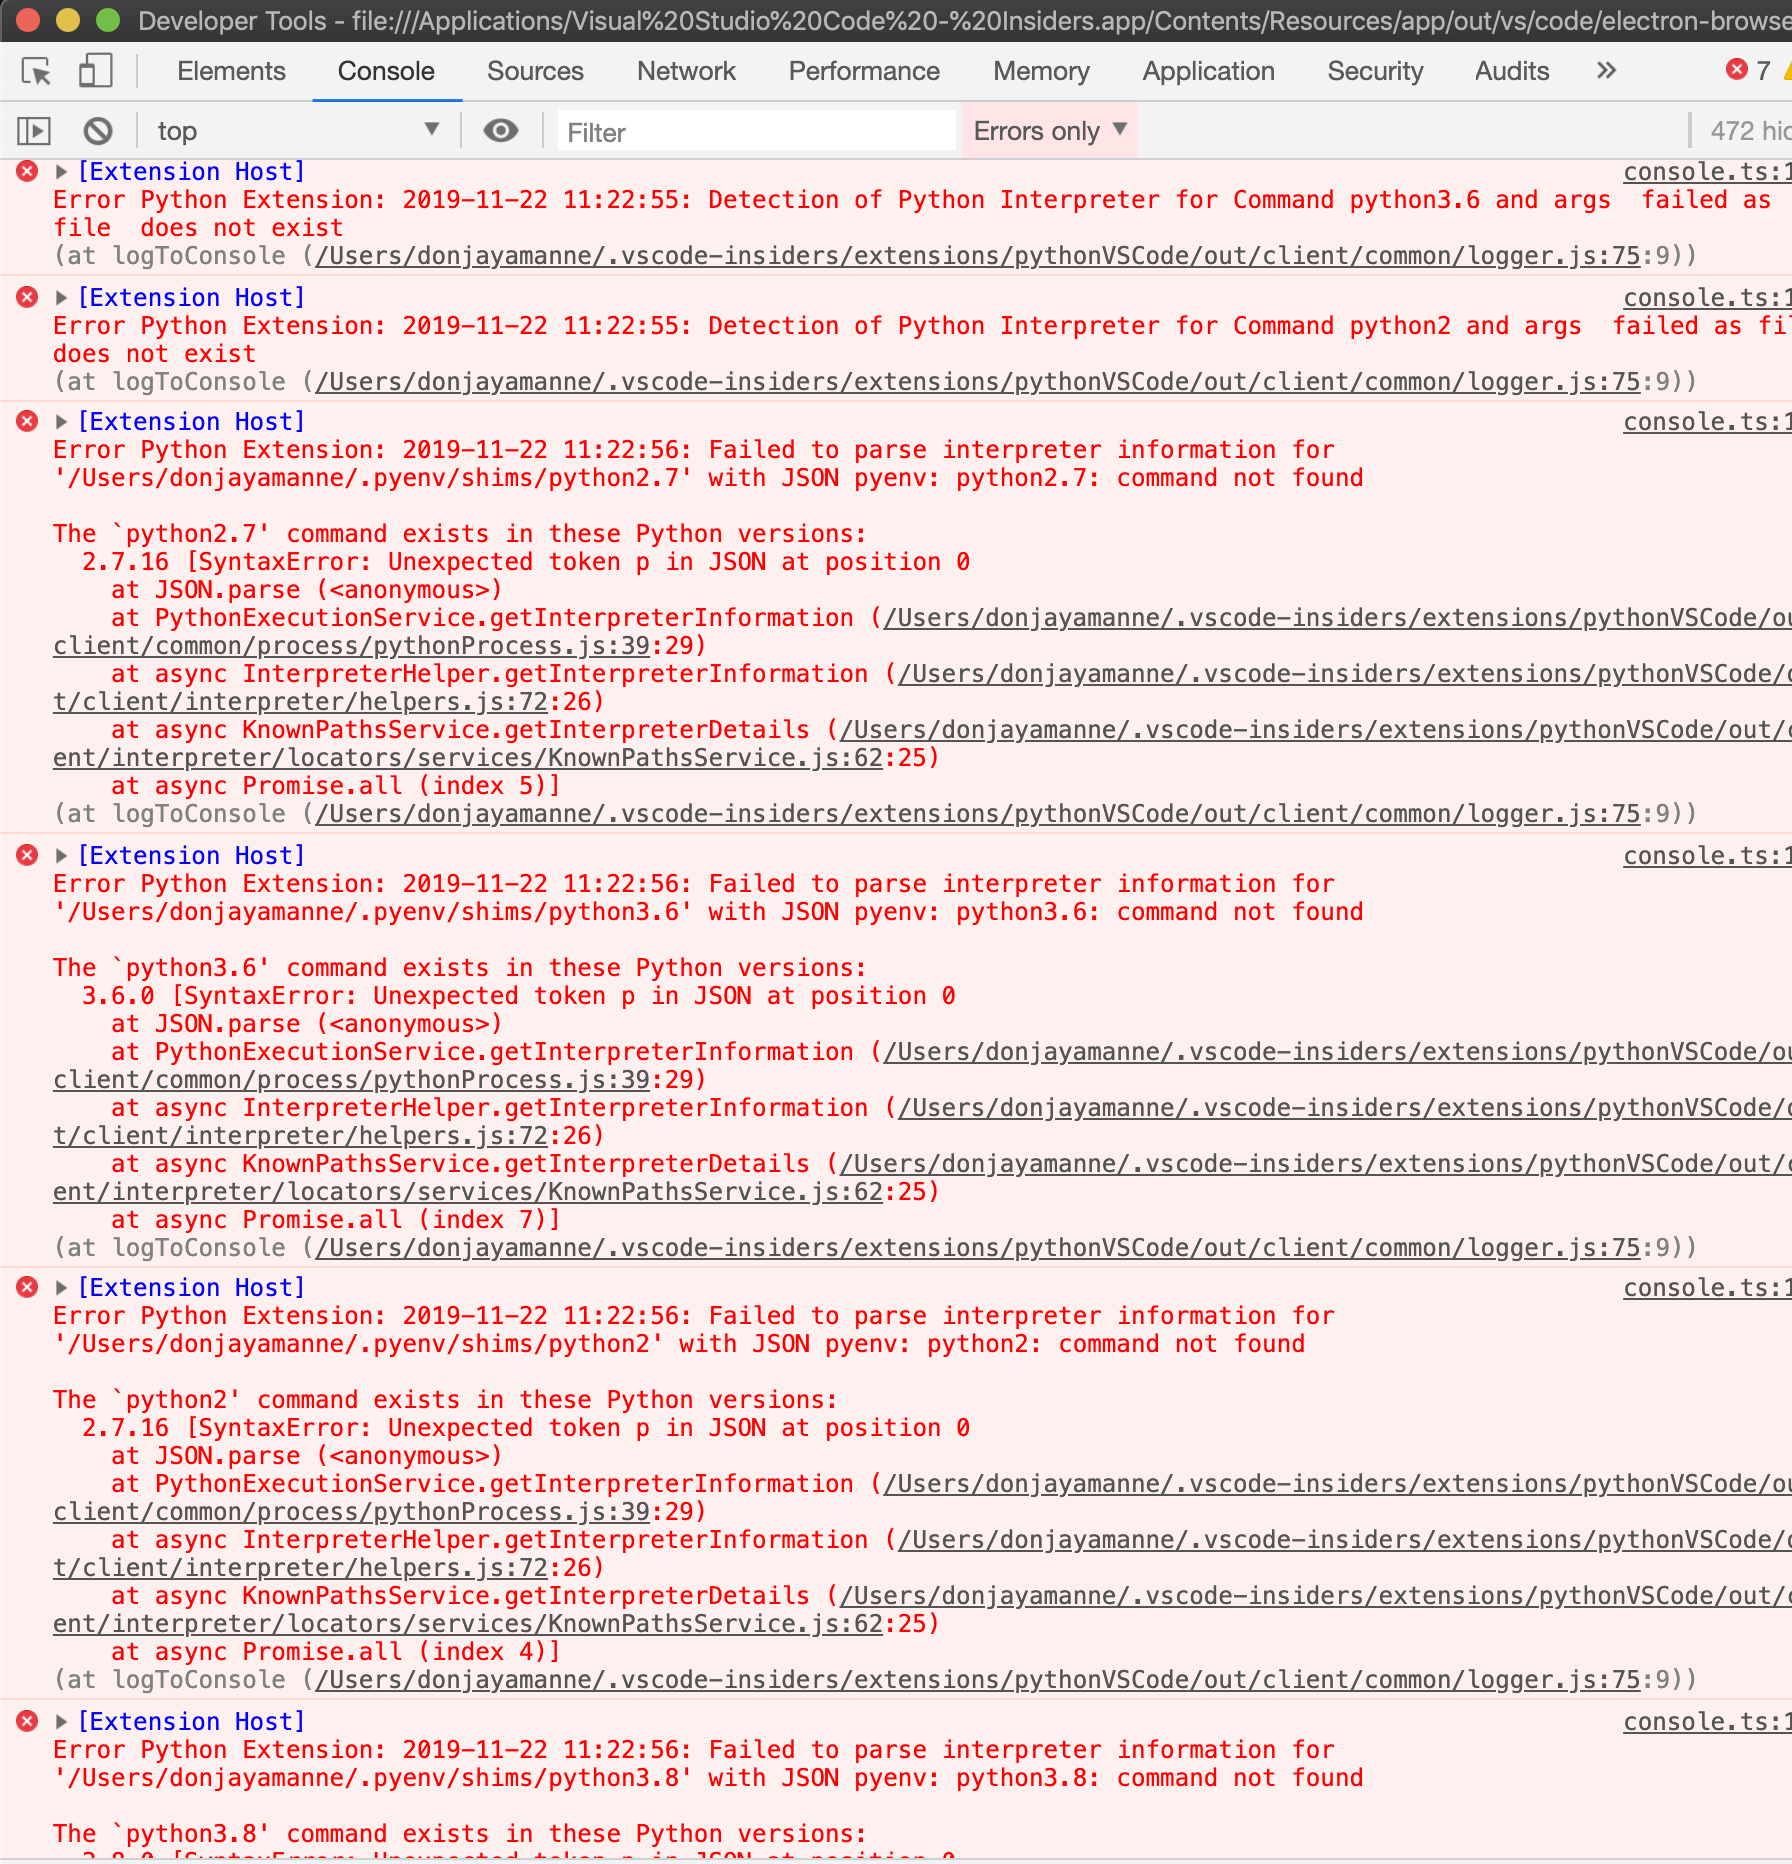Select the inspect element tool
The height and width of the screenshot is (1864, 1792).
37,71
